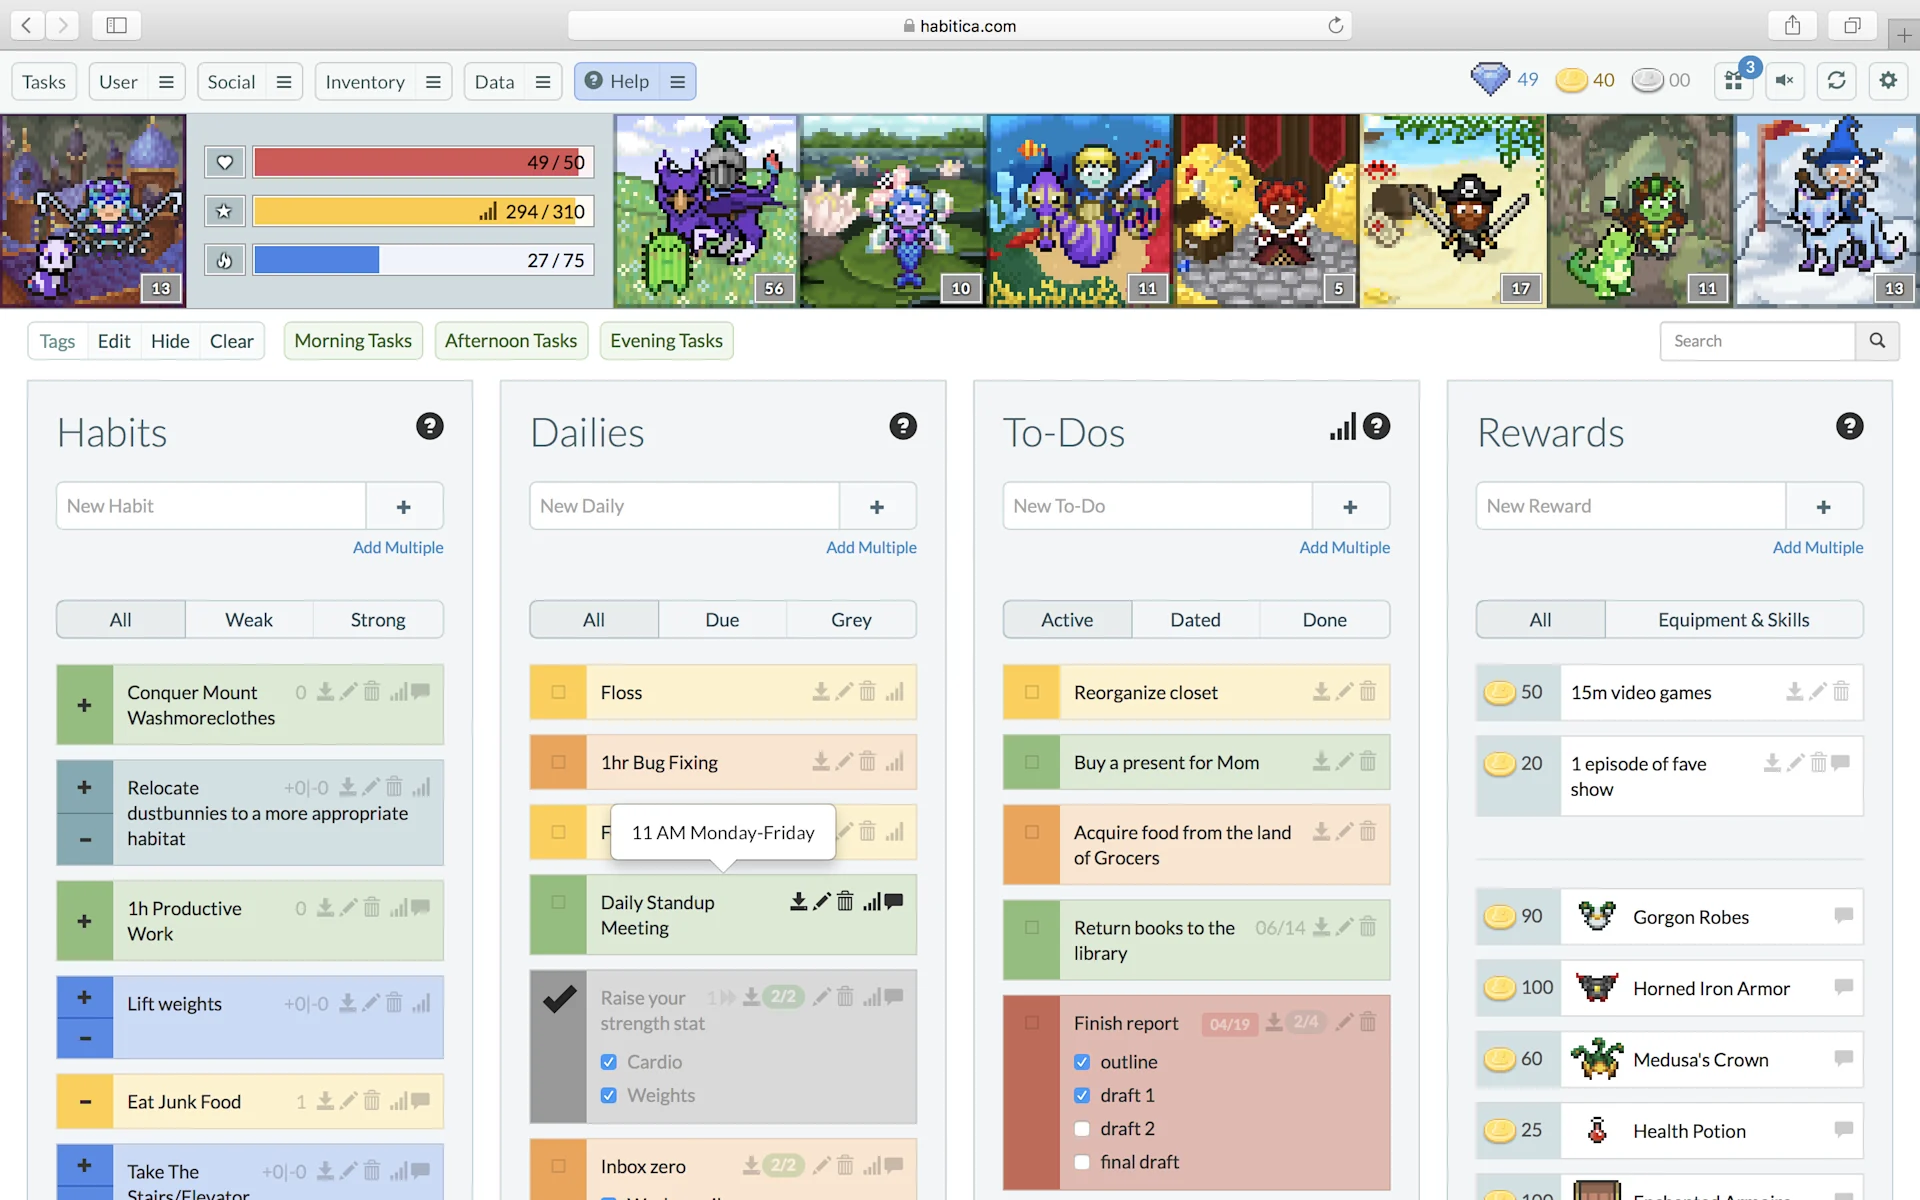Click the gem balance icon
This screenshot has width=1920, height=1200.
coord(1489,80)
